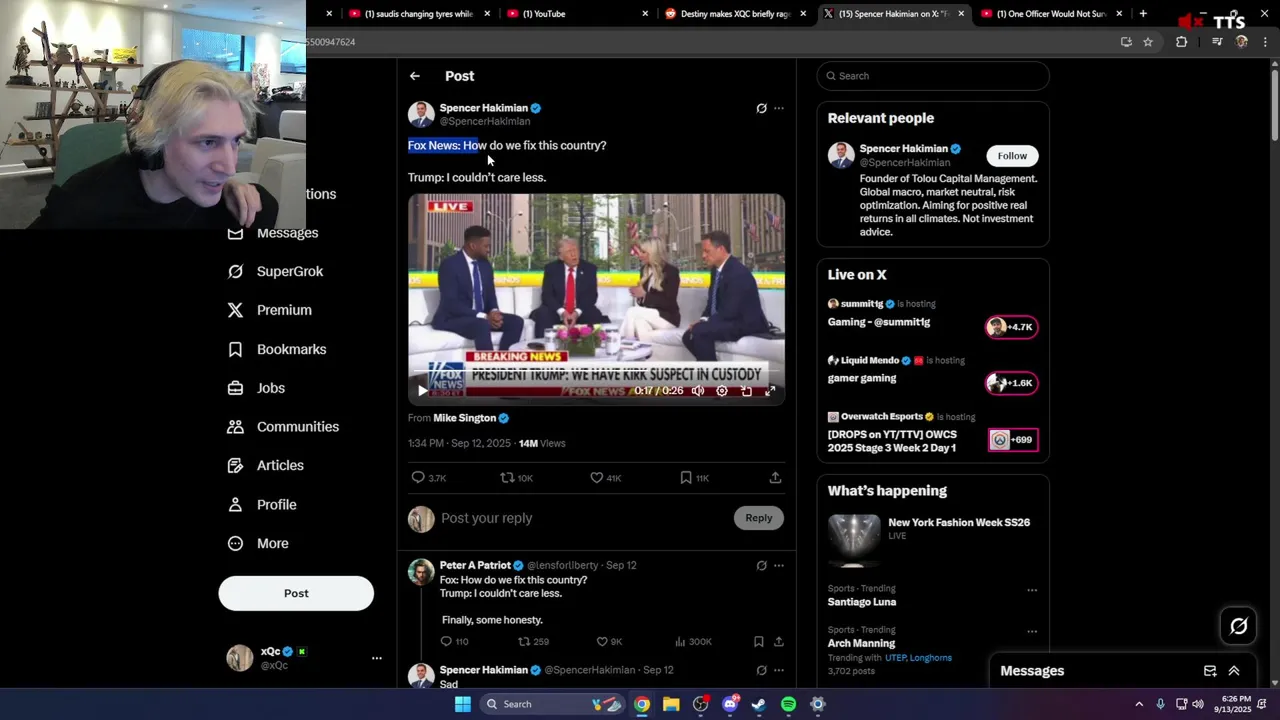This screenshot has height=720, width=1280.
Task: Expand the Messages drawer
Action: pos(1234,671)
